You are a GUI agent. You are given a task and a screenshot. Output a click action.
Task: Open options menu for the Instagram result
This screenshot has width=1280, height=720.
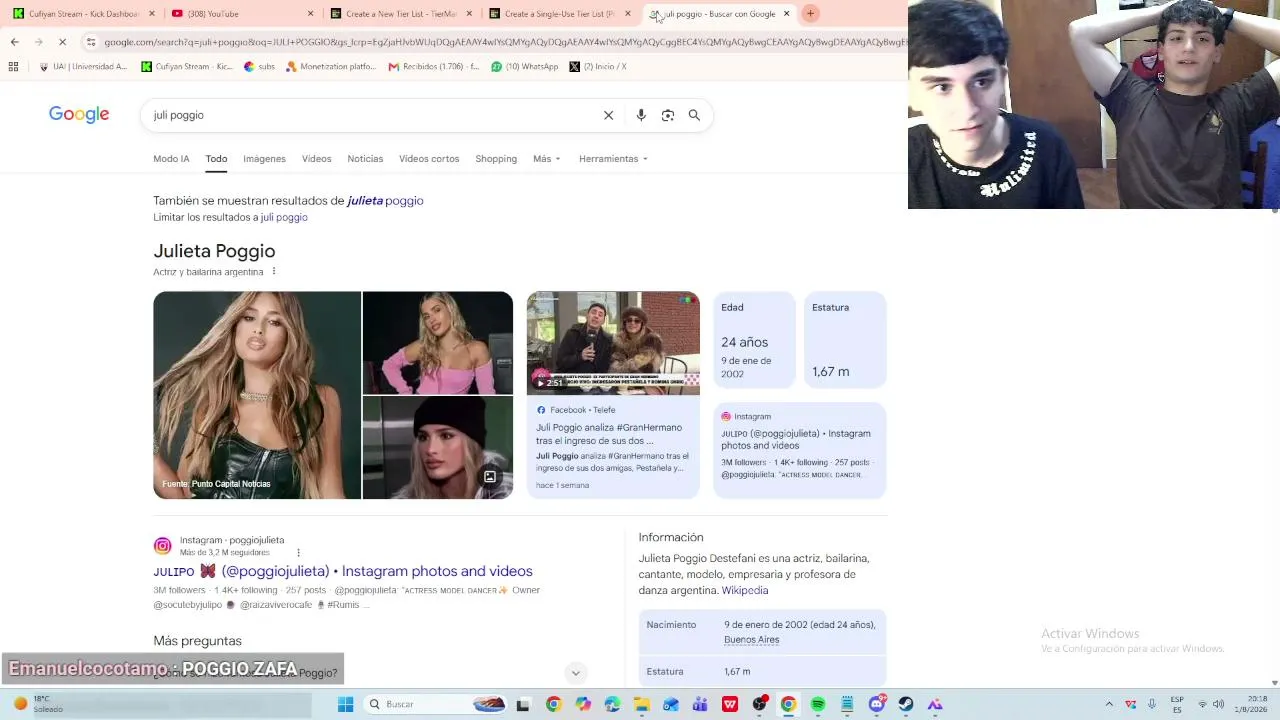[x=298, y=552]
